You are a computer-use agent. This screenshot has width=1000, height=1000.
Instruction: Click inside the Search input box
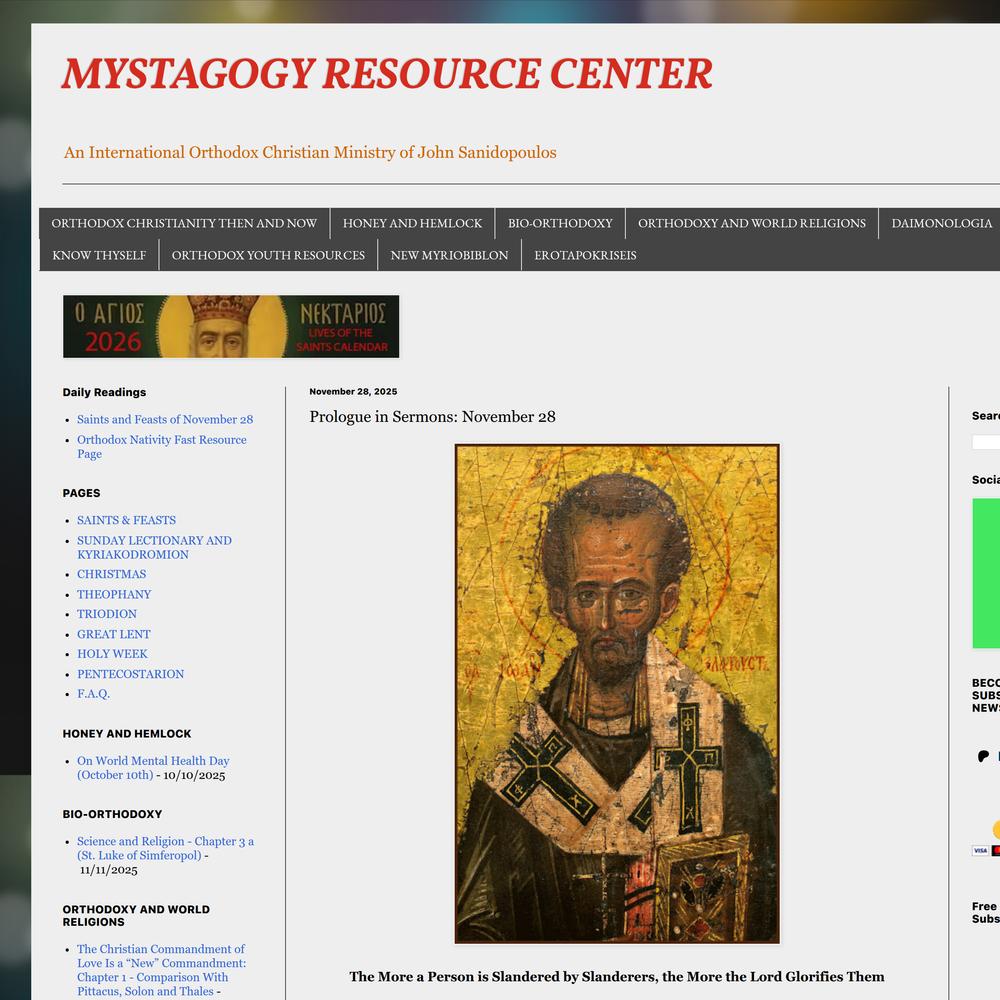986,442
